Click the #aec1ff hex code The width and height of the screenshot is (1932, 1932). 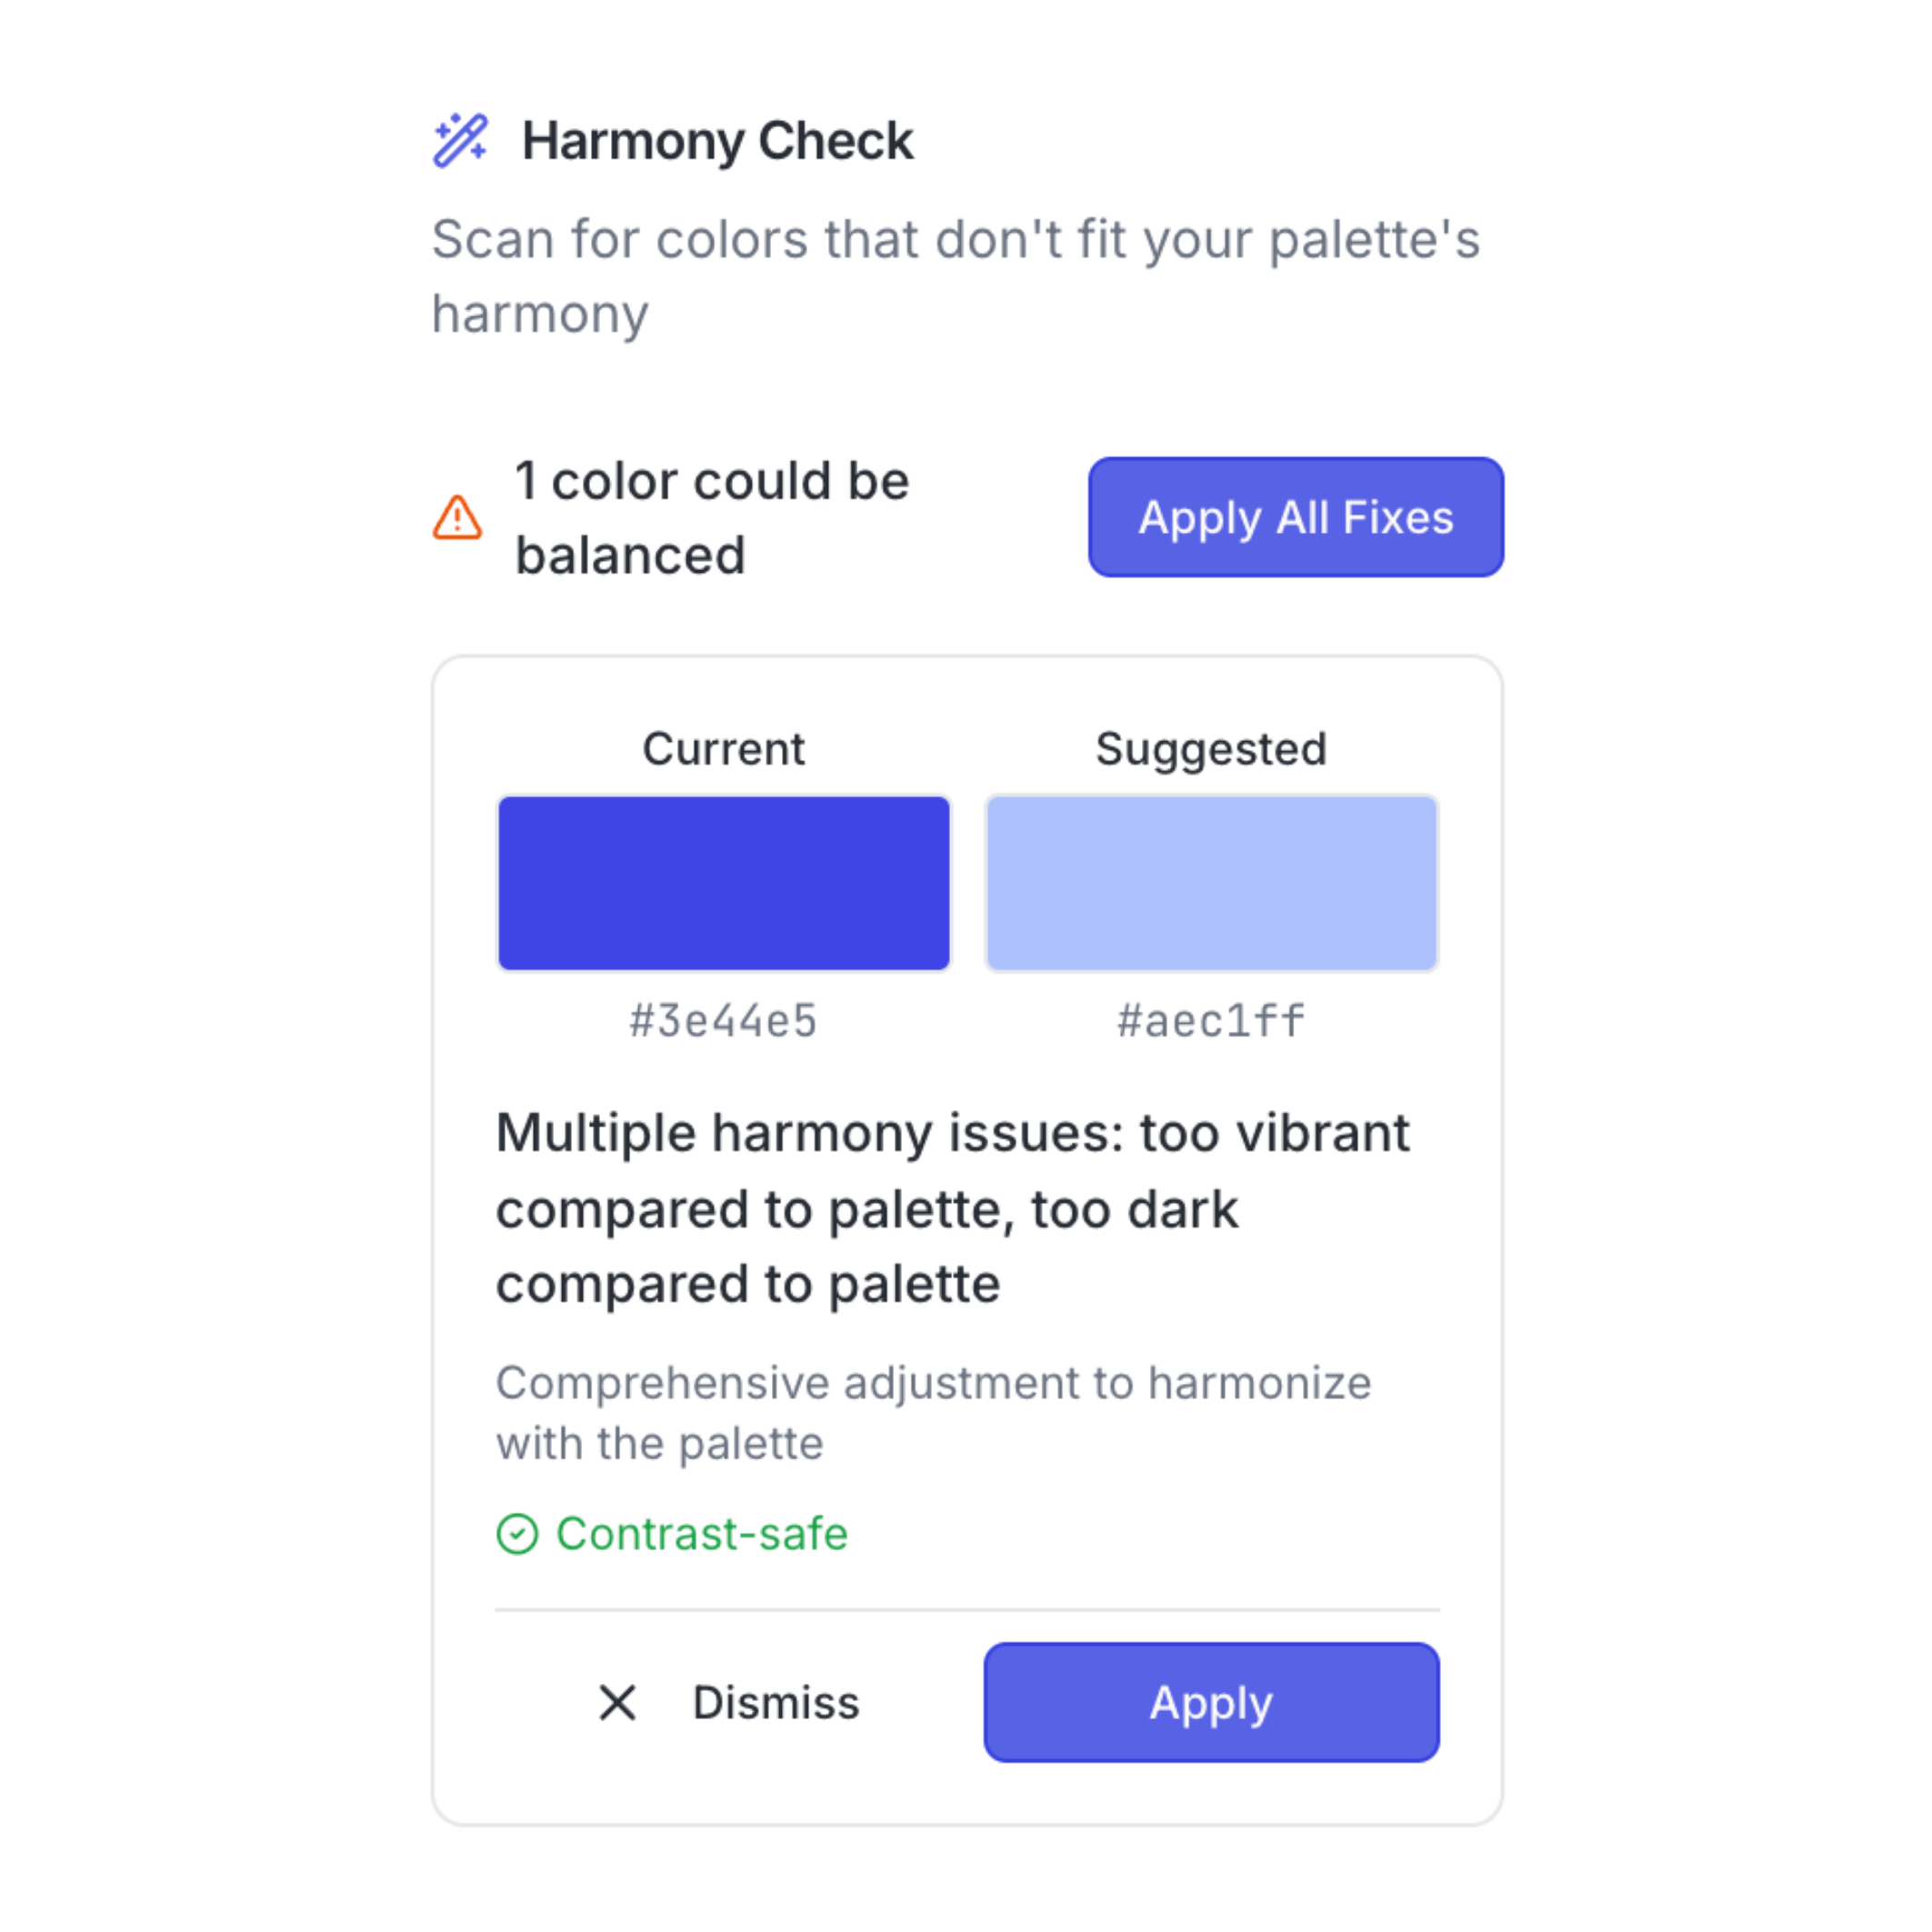tap(1210, 1021)
